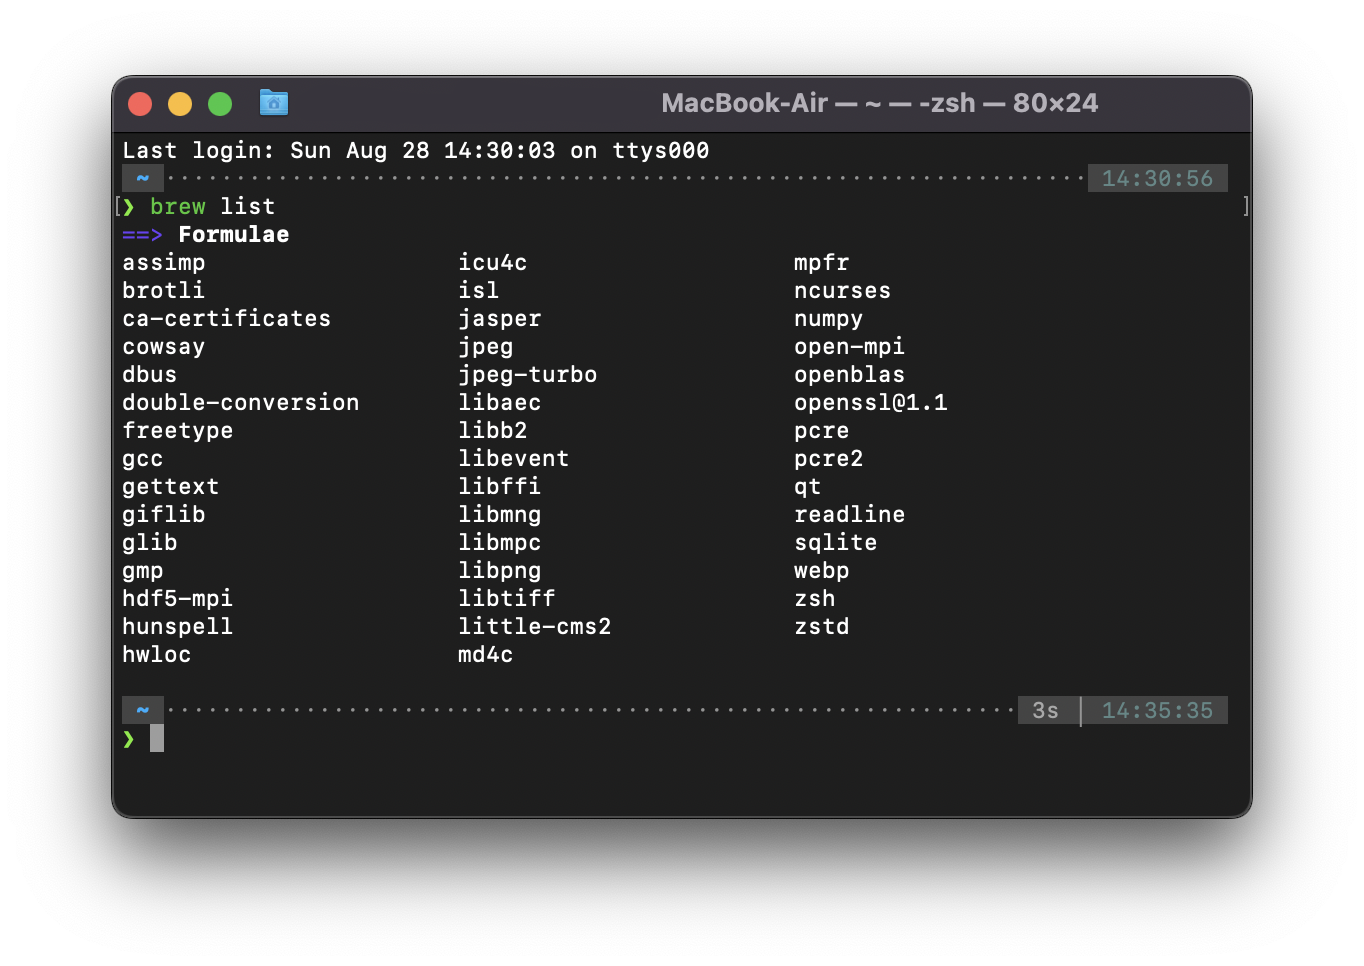Click the 'openssl@1.1' entry
Screen dimensions: 1364x966
coord(870,403)
